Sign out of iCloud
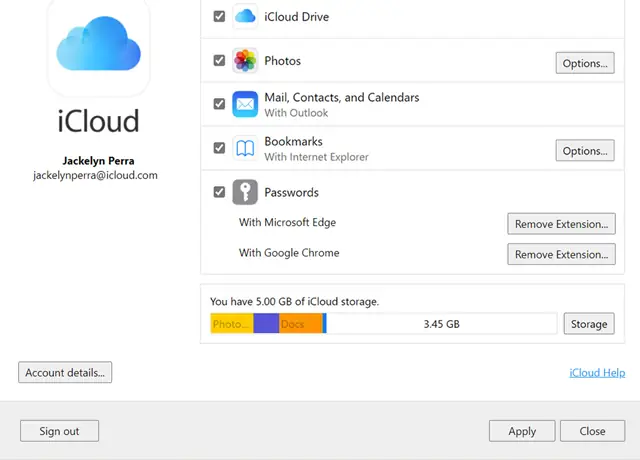The image size is (640, 460). (59, 431)
